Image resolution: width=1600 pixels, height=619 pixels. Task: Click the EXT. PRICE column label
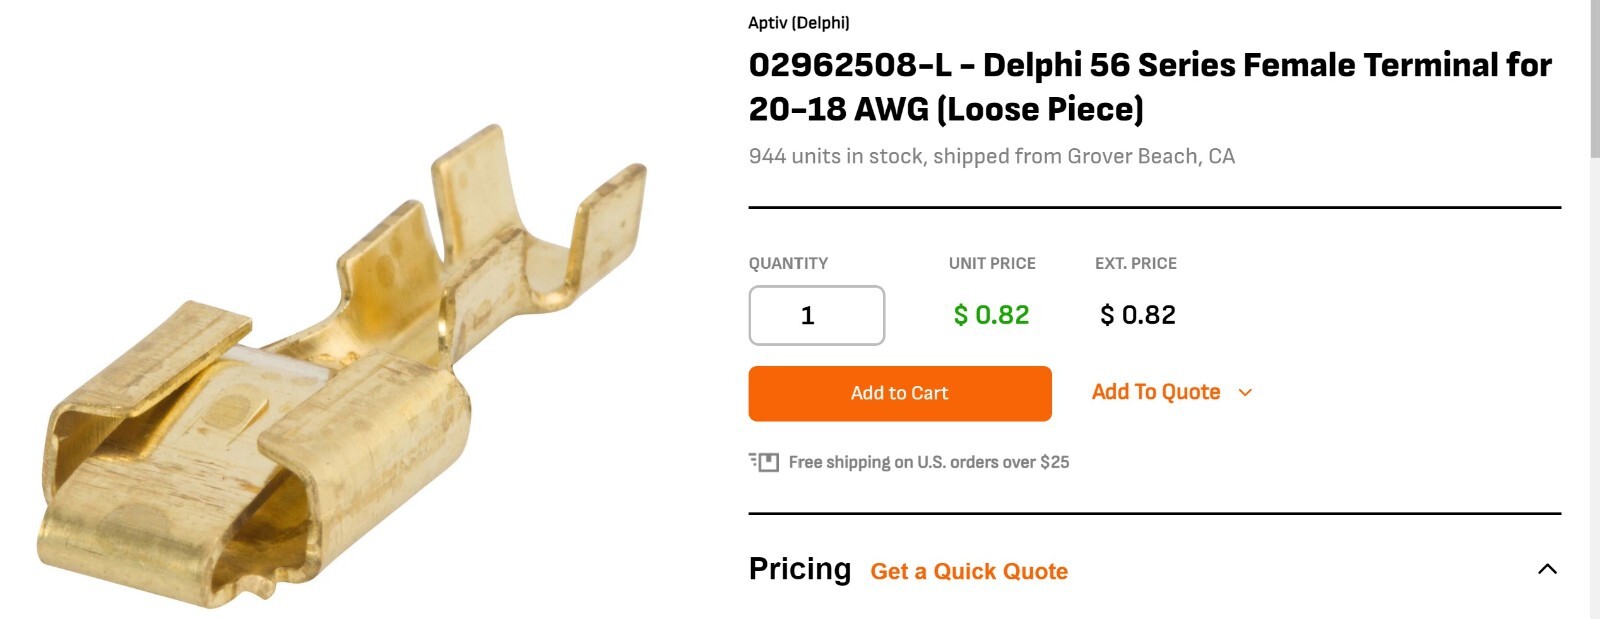[x=1135, y=263]
